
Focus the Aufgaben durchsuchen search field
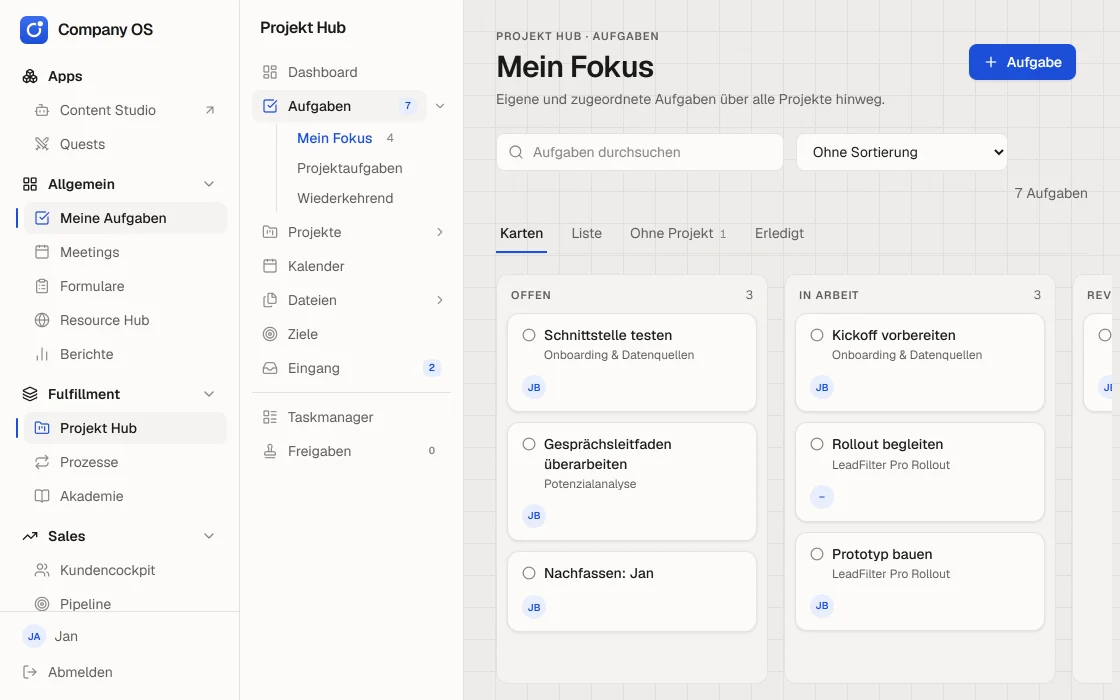click(640, 152)
